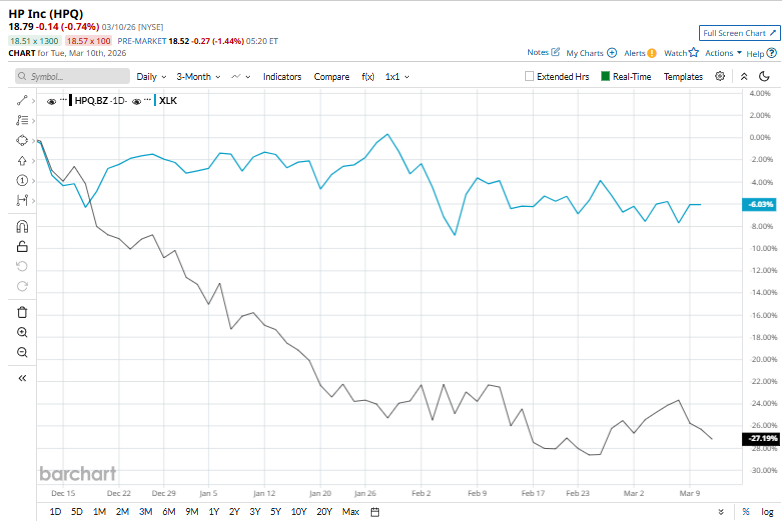
Task: Open the Actions dropdown menu
Action: [723, 53]
